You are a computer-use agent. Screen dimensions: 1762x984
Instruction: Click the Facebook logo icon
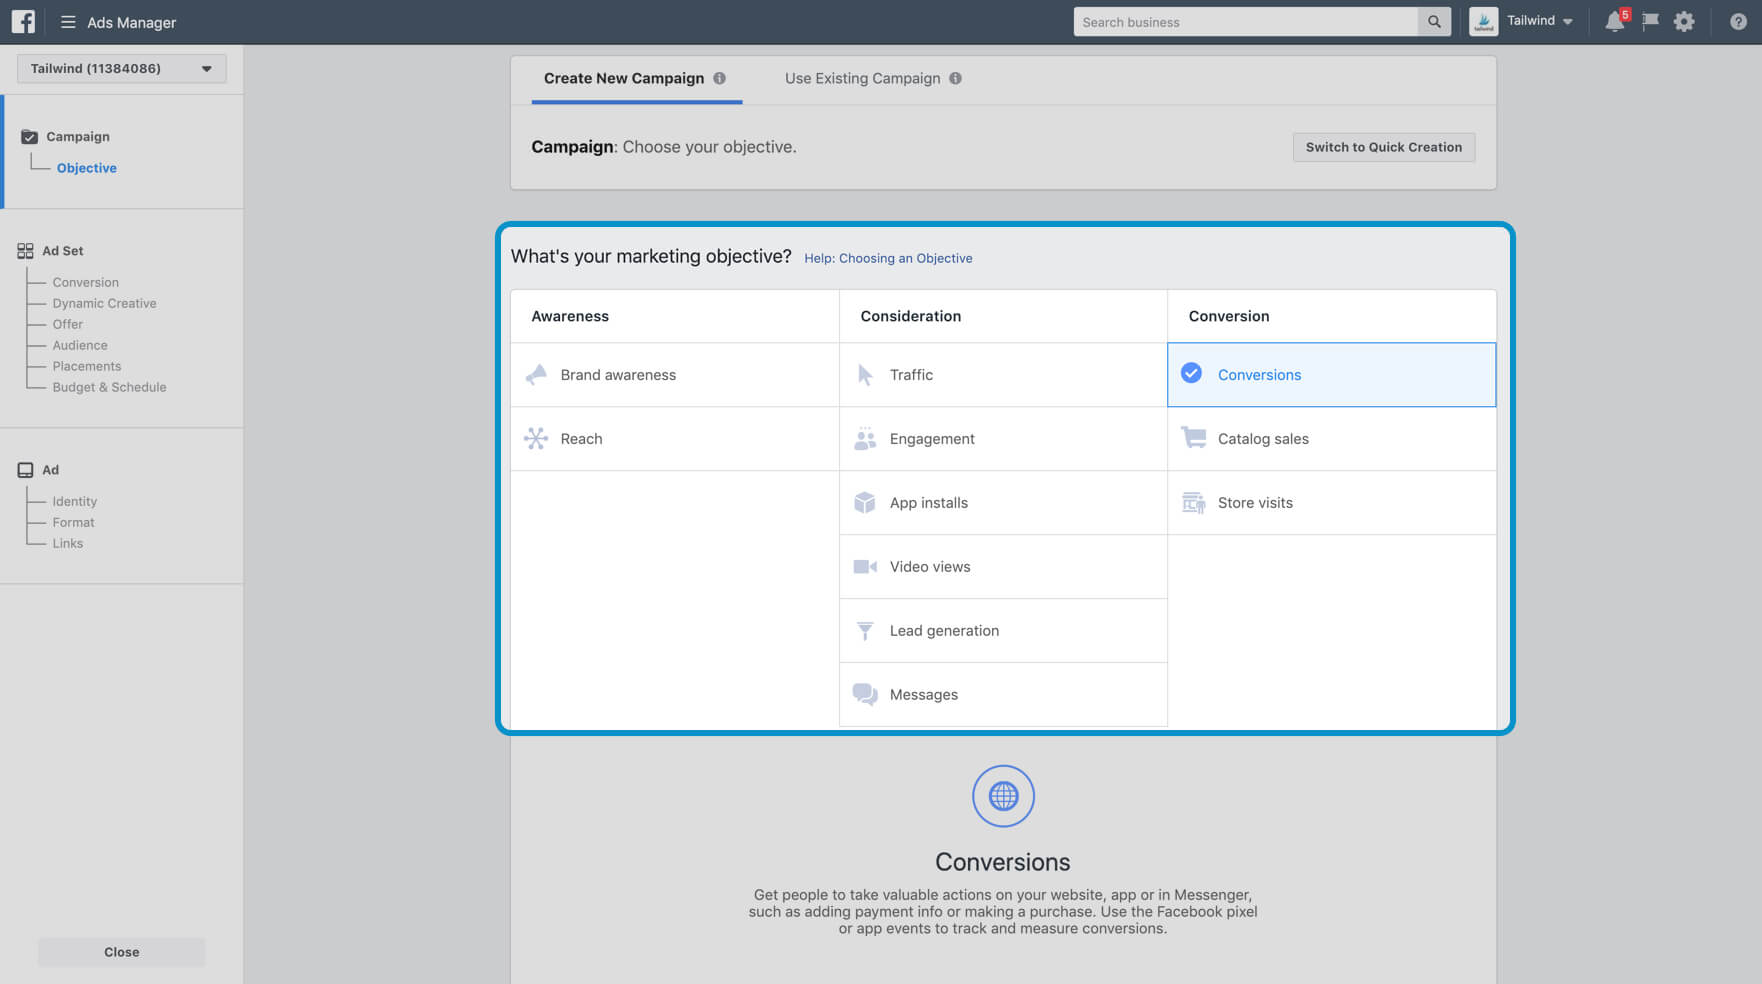[23, 22]
